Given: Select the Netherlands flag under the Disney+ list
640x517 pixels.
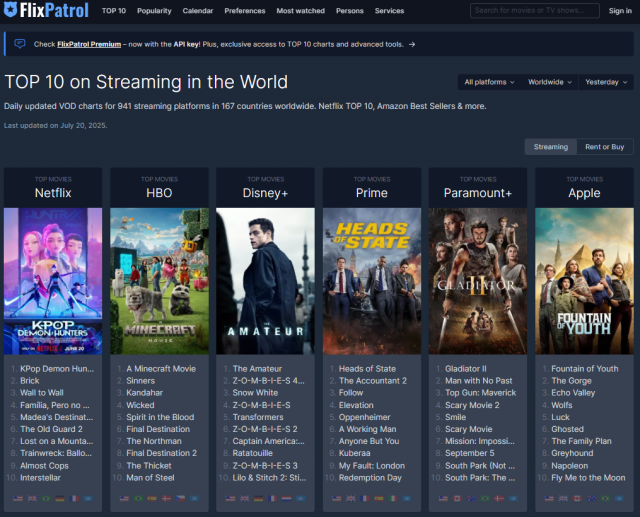Looking at the screenshot, I should [x=287, y=498].
